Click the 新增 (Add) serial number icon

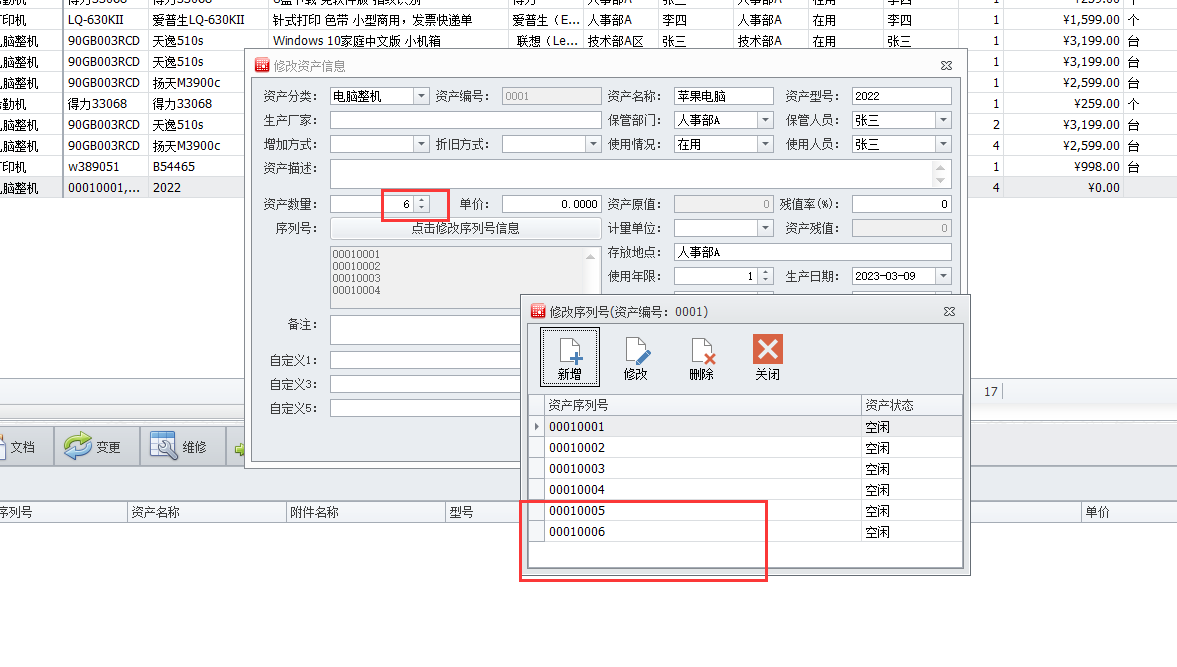[569, 357]
